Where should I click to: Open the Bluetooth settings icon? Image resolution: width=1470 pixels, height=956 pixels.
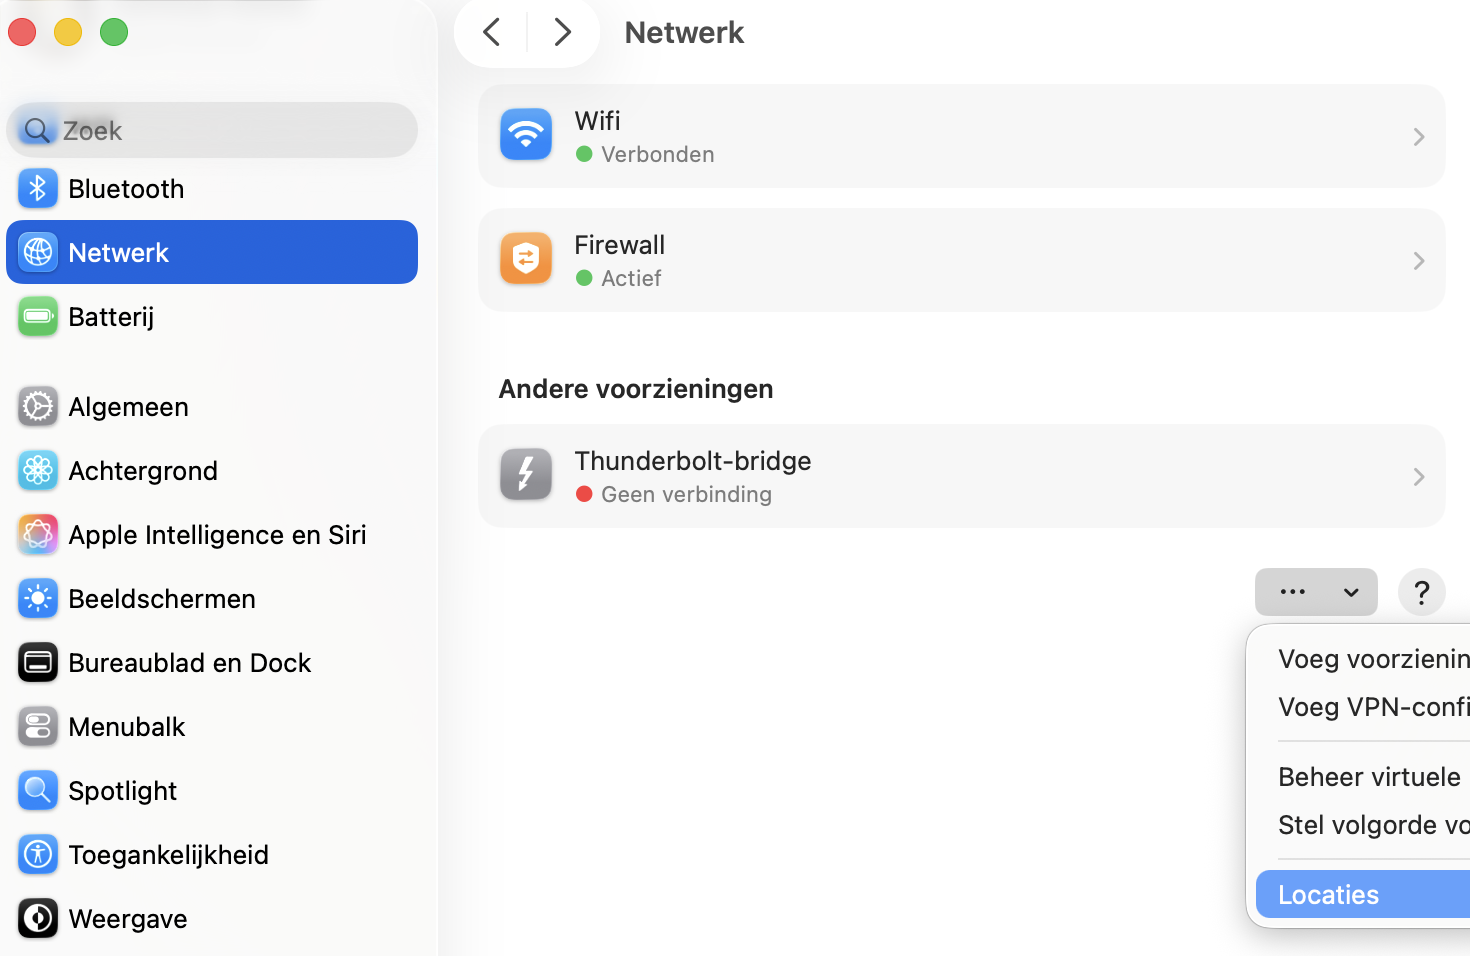click(37, 188)
